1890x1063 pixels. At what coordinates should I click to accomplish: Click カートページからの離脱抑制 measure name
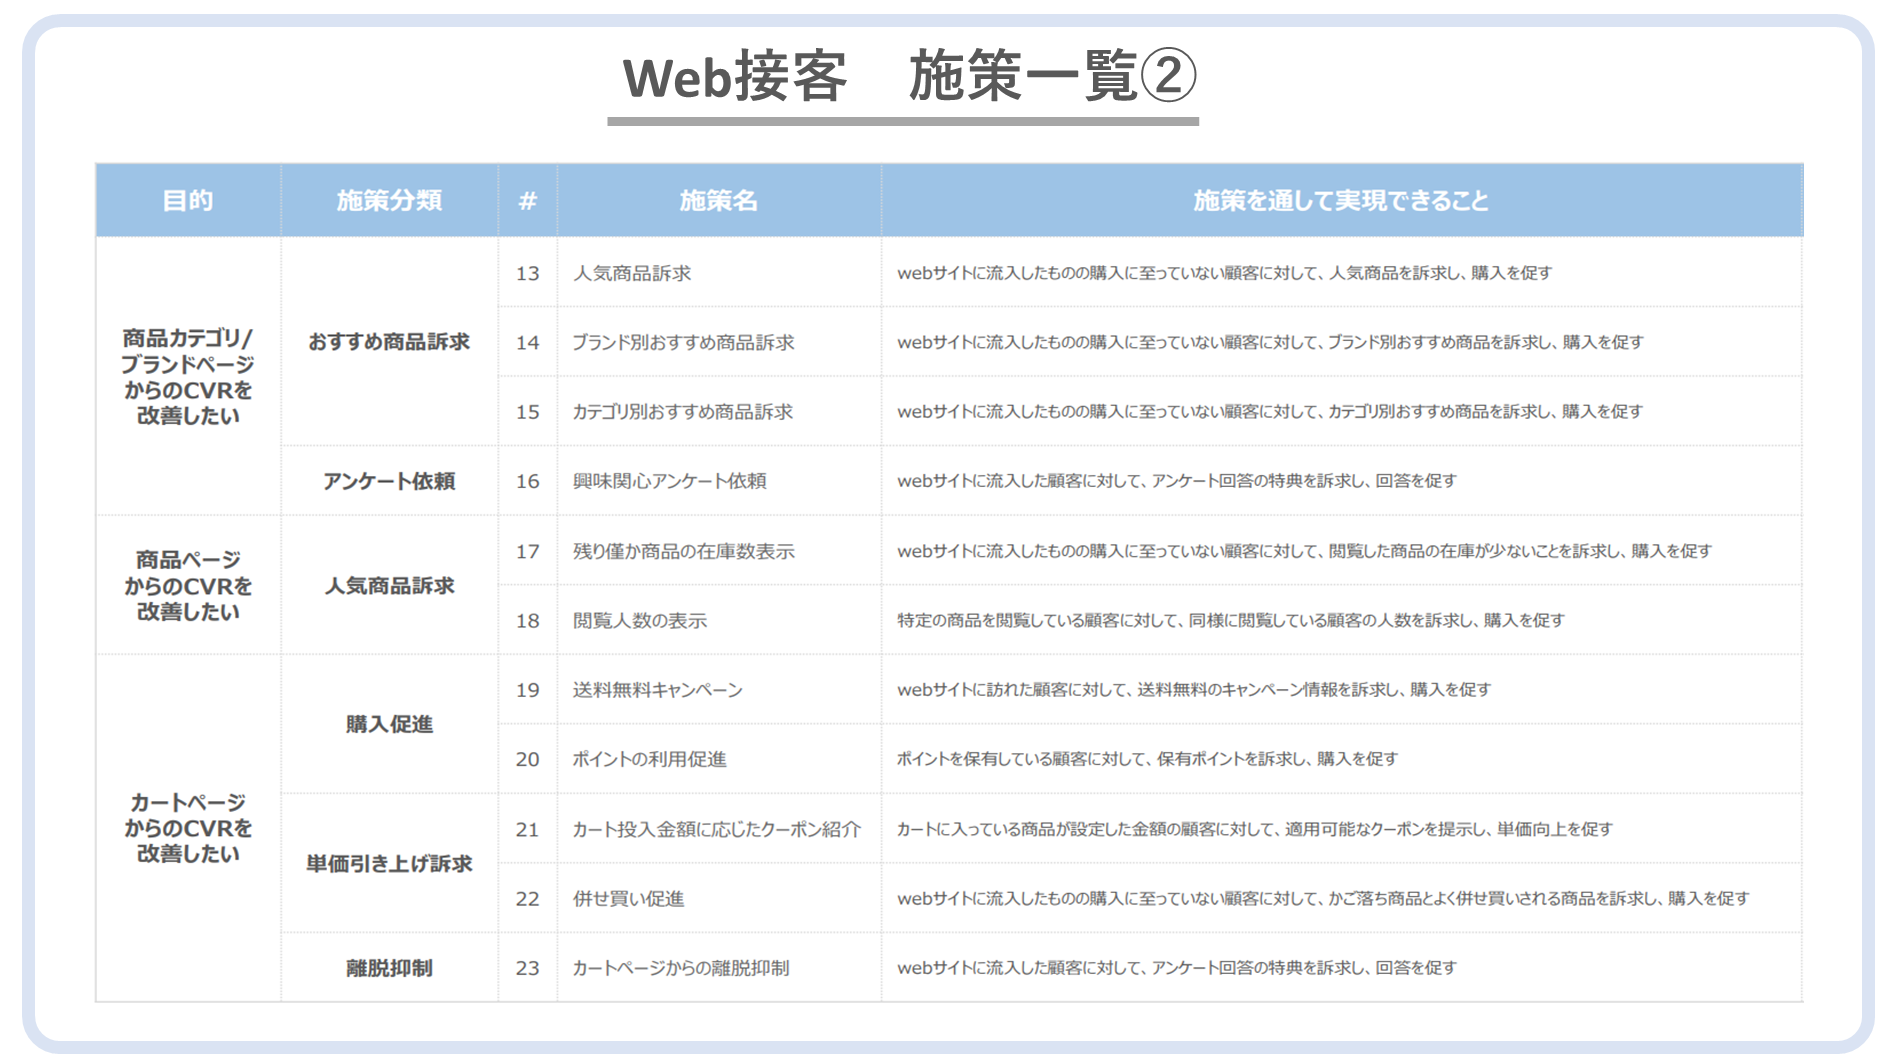pos(680,968)
